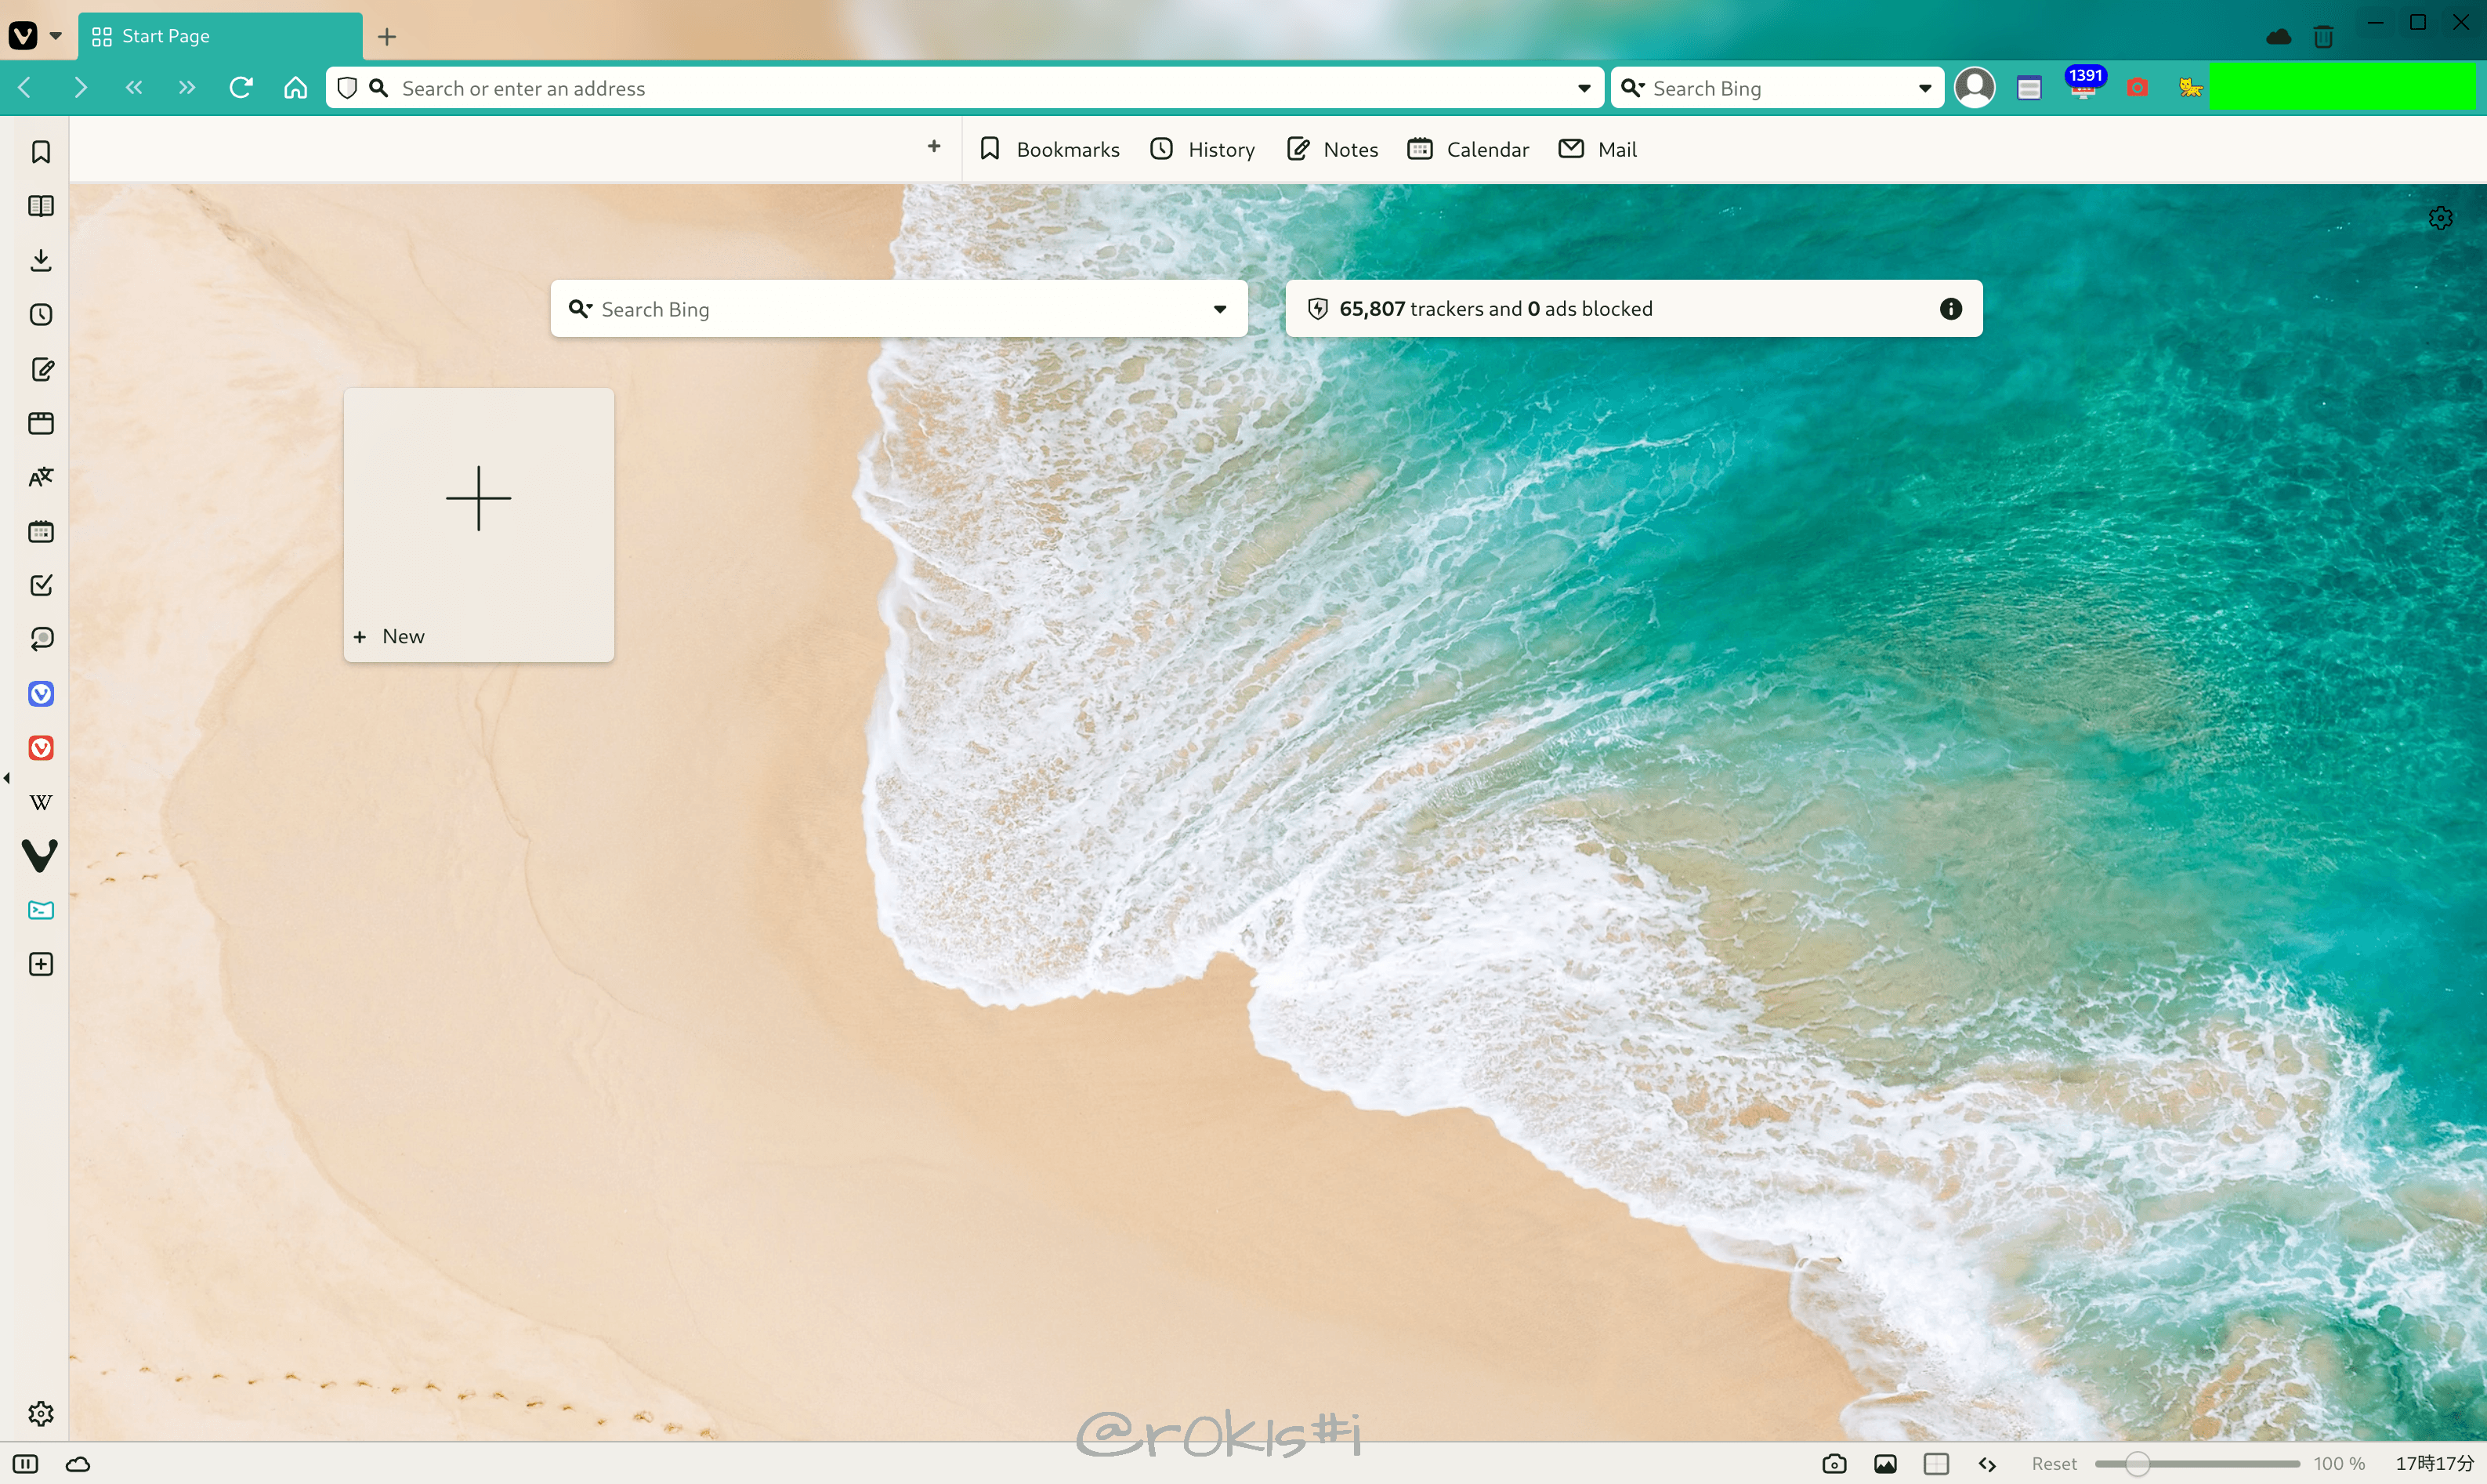Click the toolbar search engine magnifier icon

pyautogui.click(x=1632, y=88)
